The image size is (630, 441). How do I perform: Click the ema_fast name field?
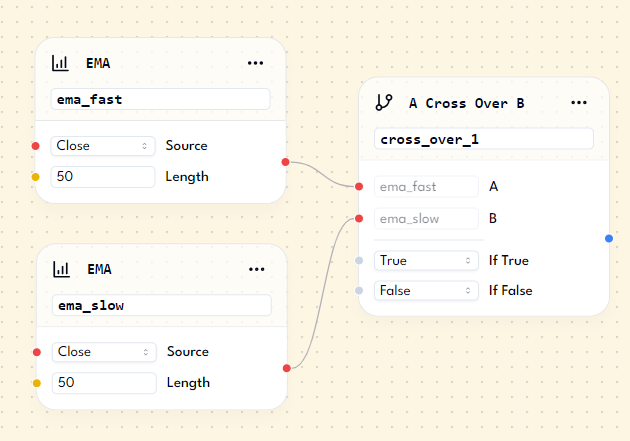click(160, 99)
